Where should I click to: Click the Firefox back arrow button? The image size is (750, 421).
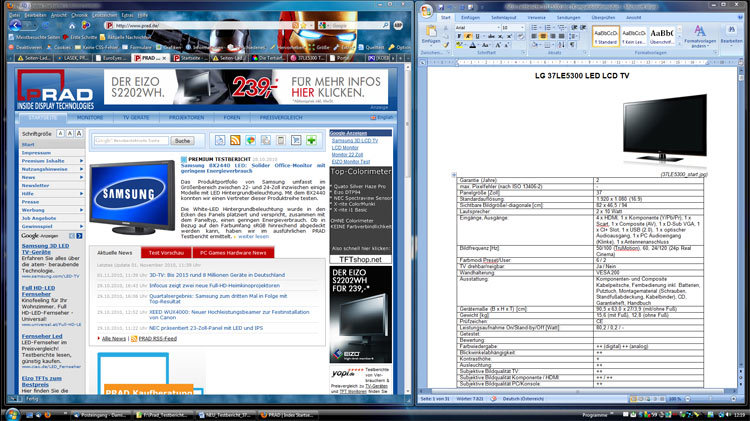coord(15,25)
